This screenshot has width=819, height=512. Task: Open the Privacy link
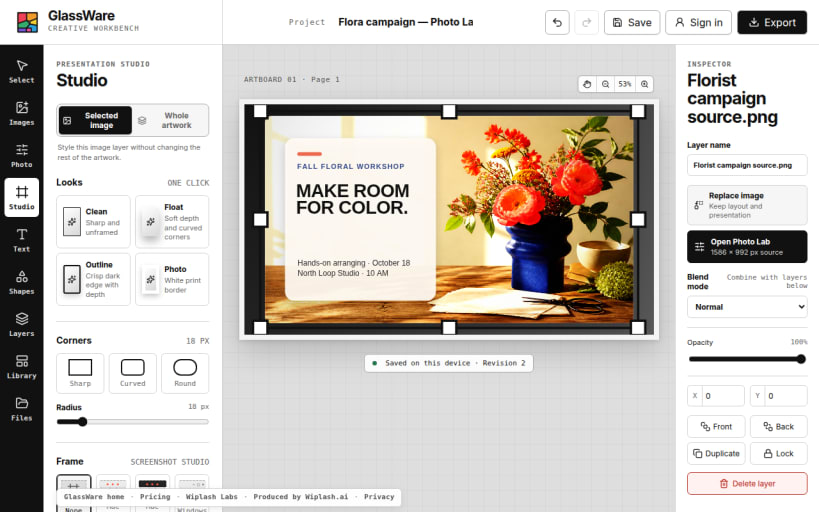379,497
